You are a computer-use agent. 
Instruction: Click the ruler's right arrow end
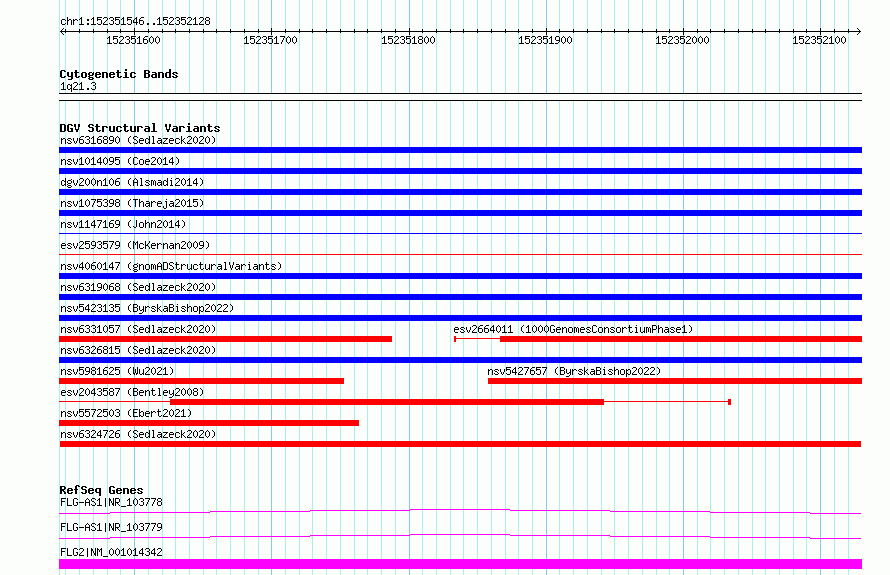pyautogui.click(x=859, y=32)
